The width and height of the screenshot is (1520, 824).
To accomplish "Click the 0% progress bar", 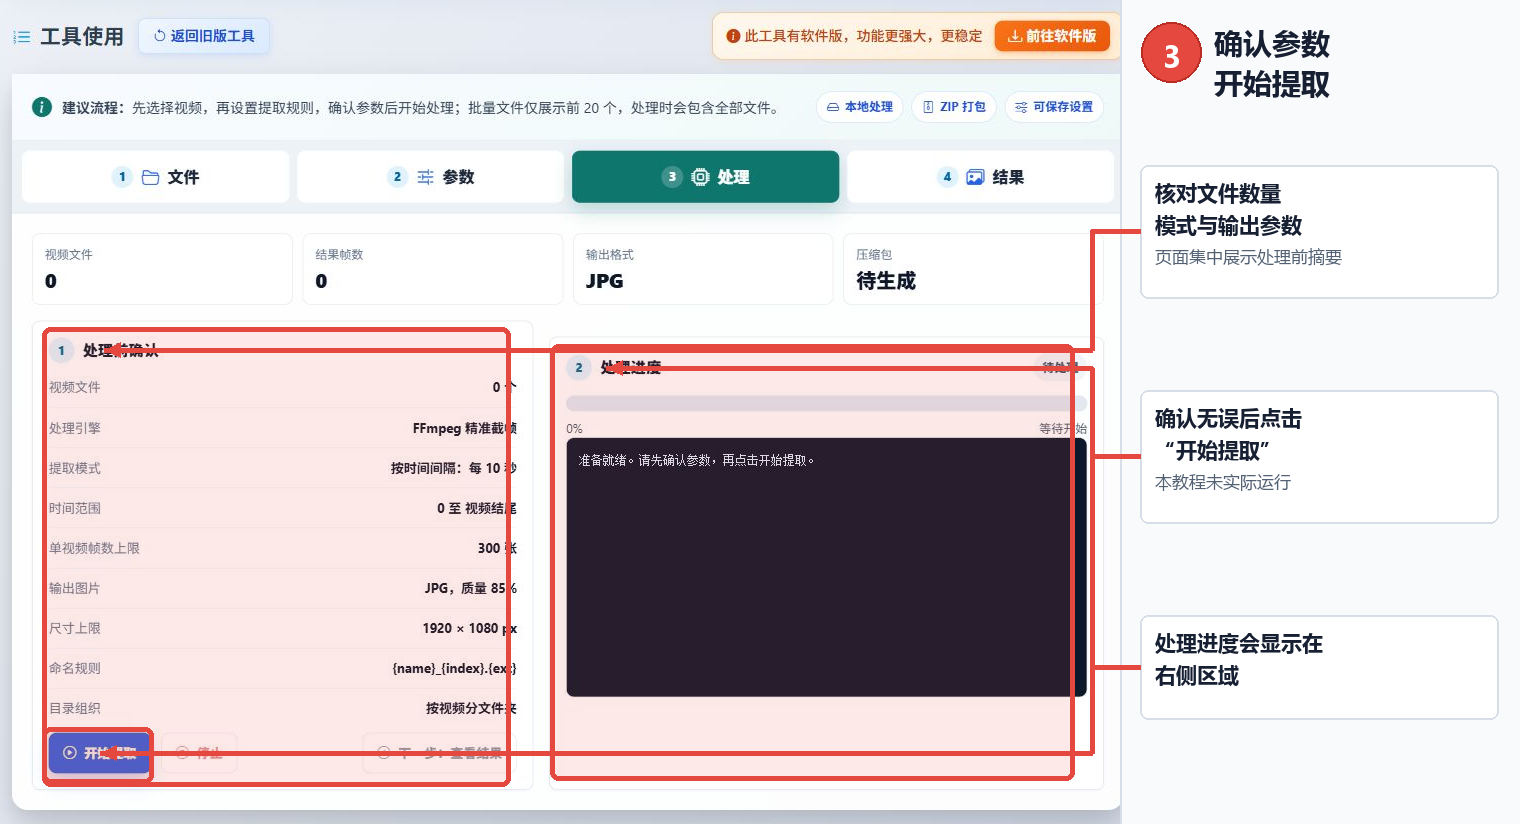I will coord(826,403).
